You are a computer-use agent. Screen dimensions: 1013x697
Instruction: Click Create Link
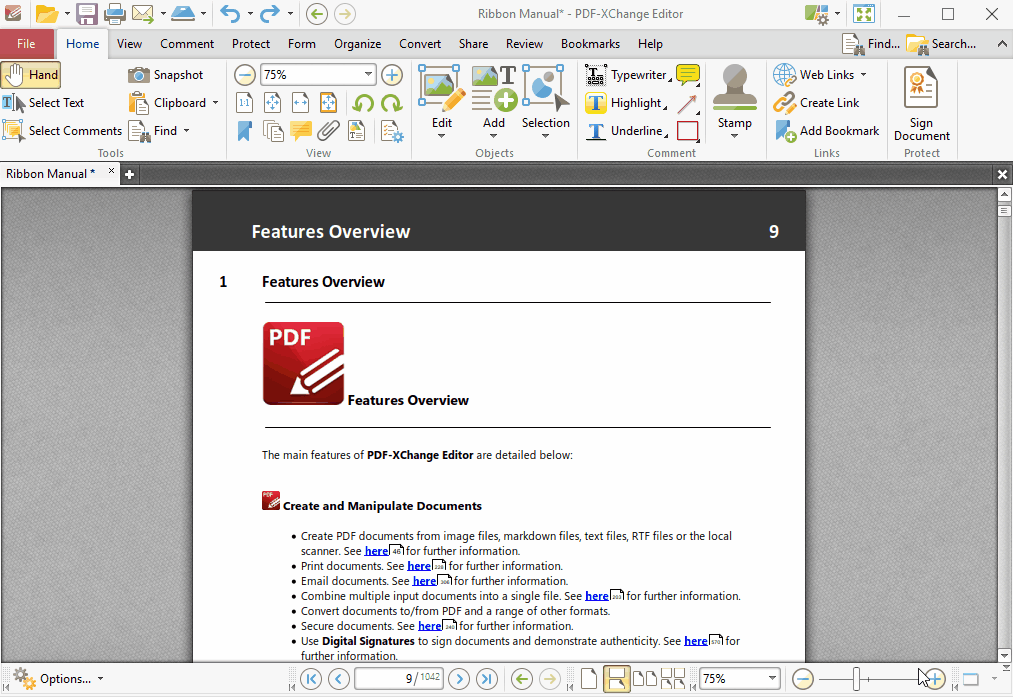tap(817, 103)
